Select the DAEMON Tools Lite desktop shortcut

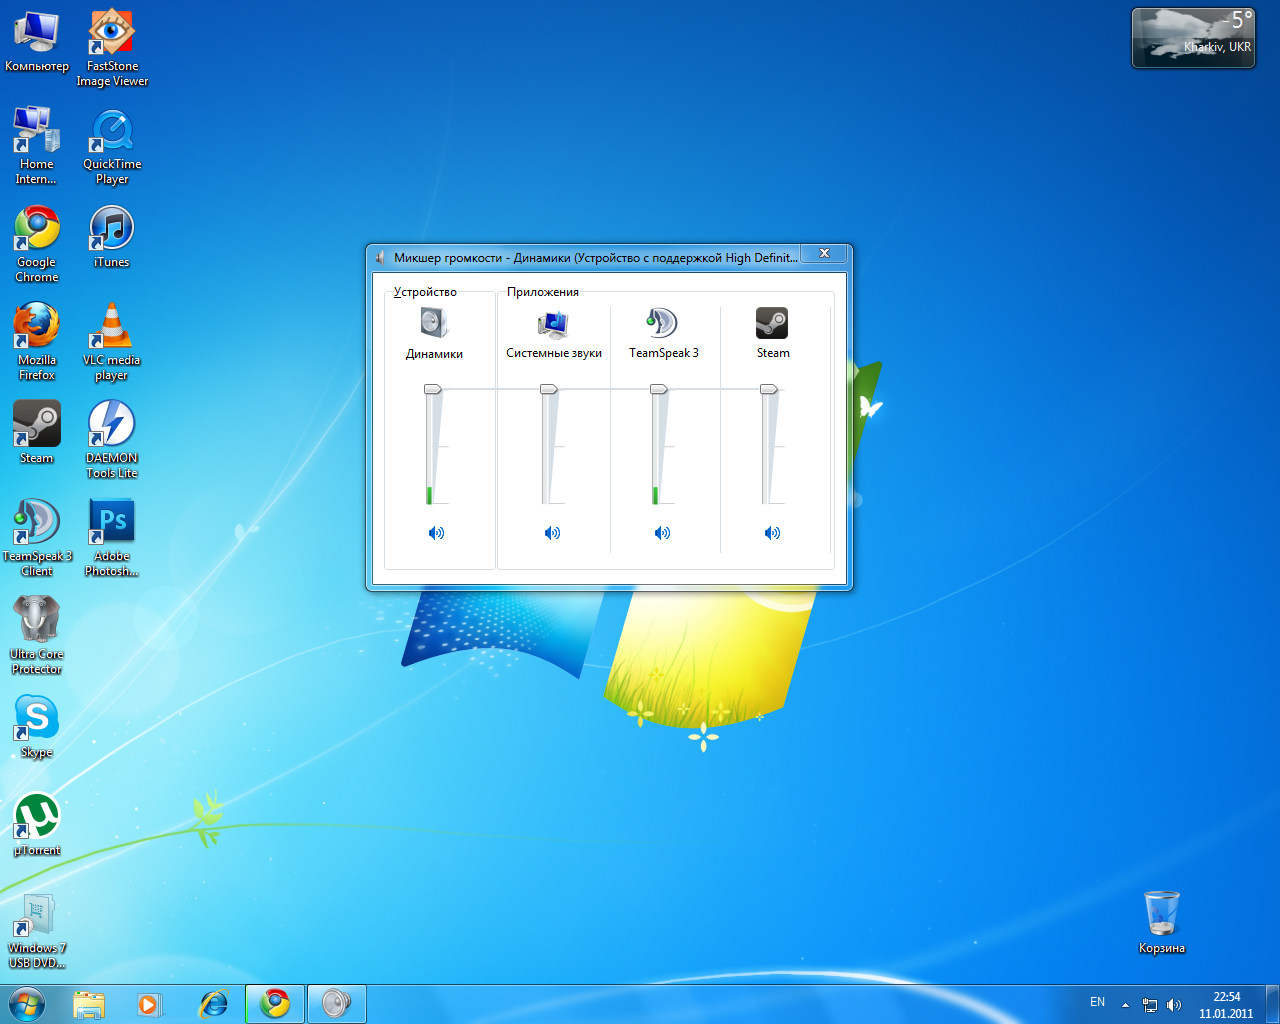click(x=112, y=440)
